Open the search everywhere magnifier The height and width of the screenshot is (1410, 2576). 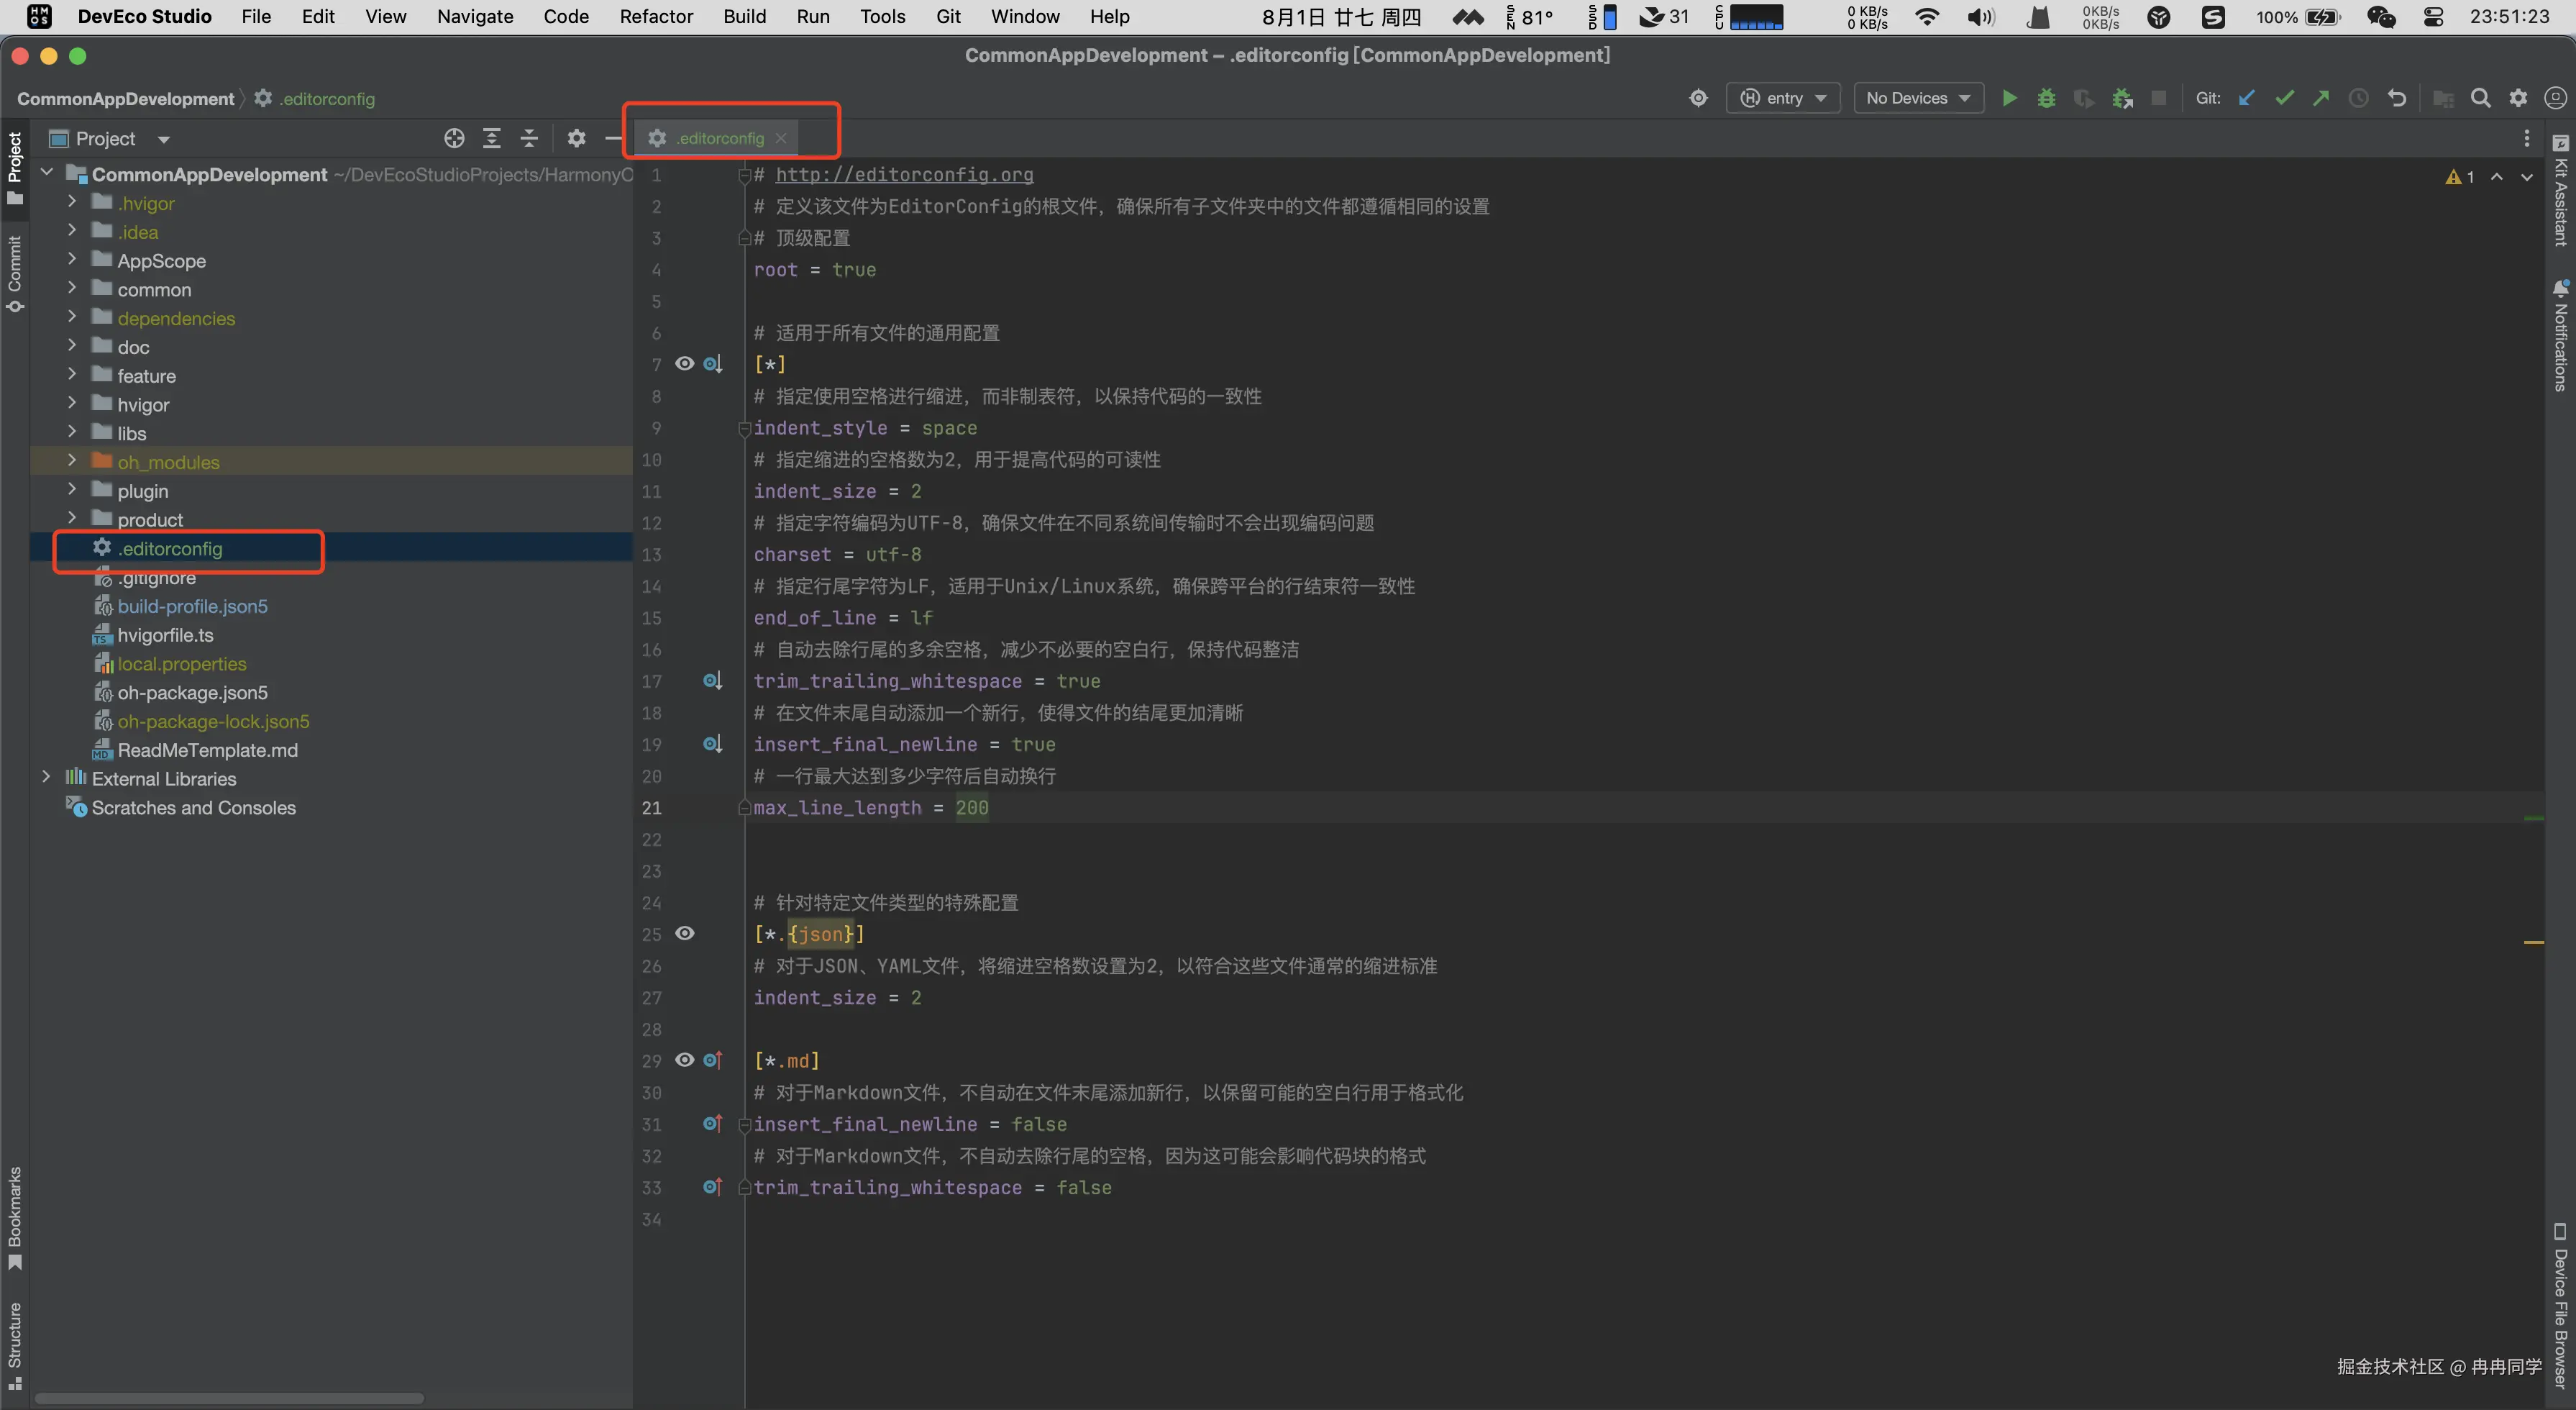pyautogui.click(x=2480, y=98)
